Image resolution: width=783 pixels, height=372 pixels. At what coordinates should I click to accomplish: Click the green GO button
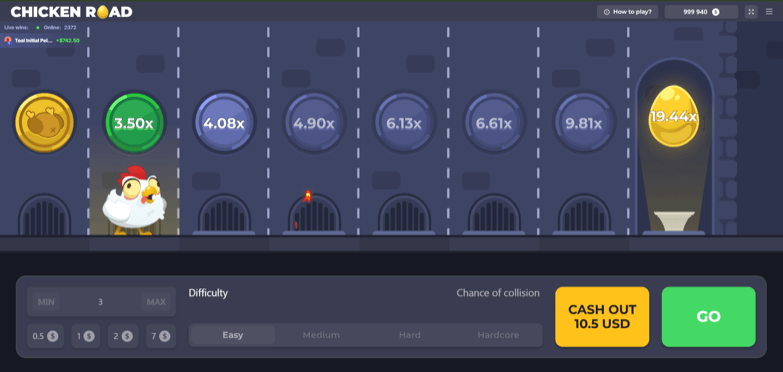coord(709,317)
